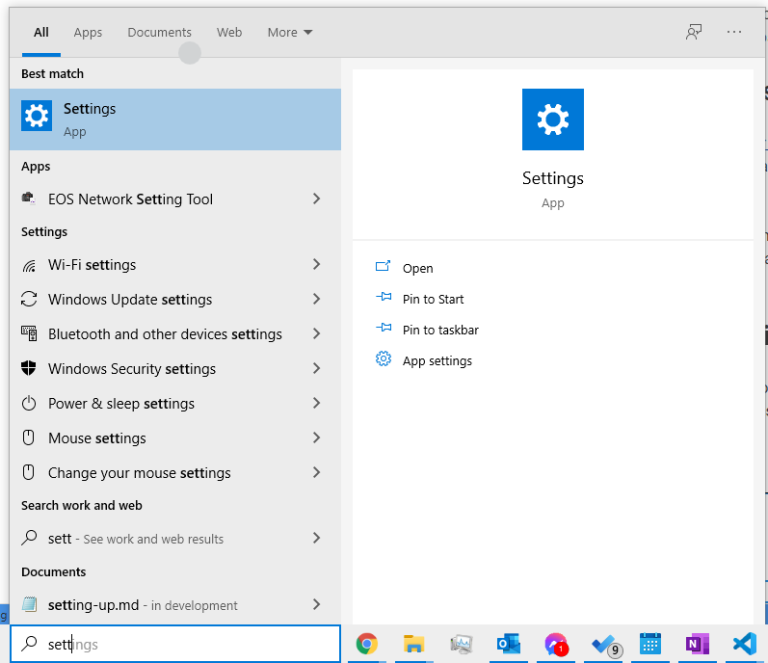
Task: Choose Pin to Start
Action: (433, 299)
